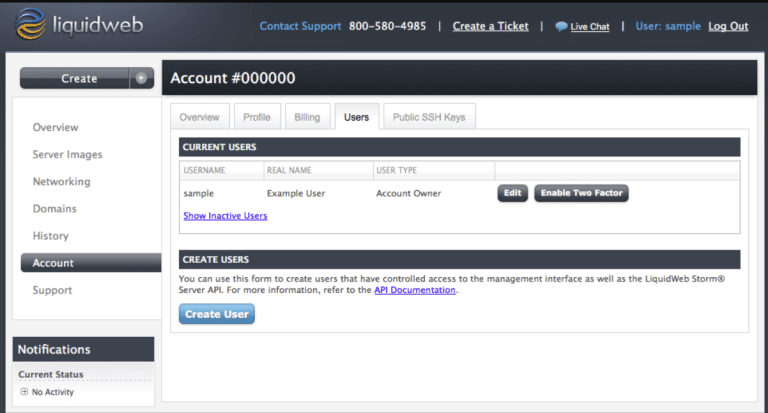
Task: Click the plus icon beside Create
Action: pos(141,78)
